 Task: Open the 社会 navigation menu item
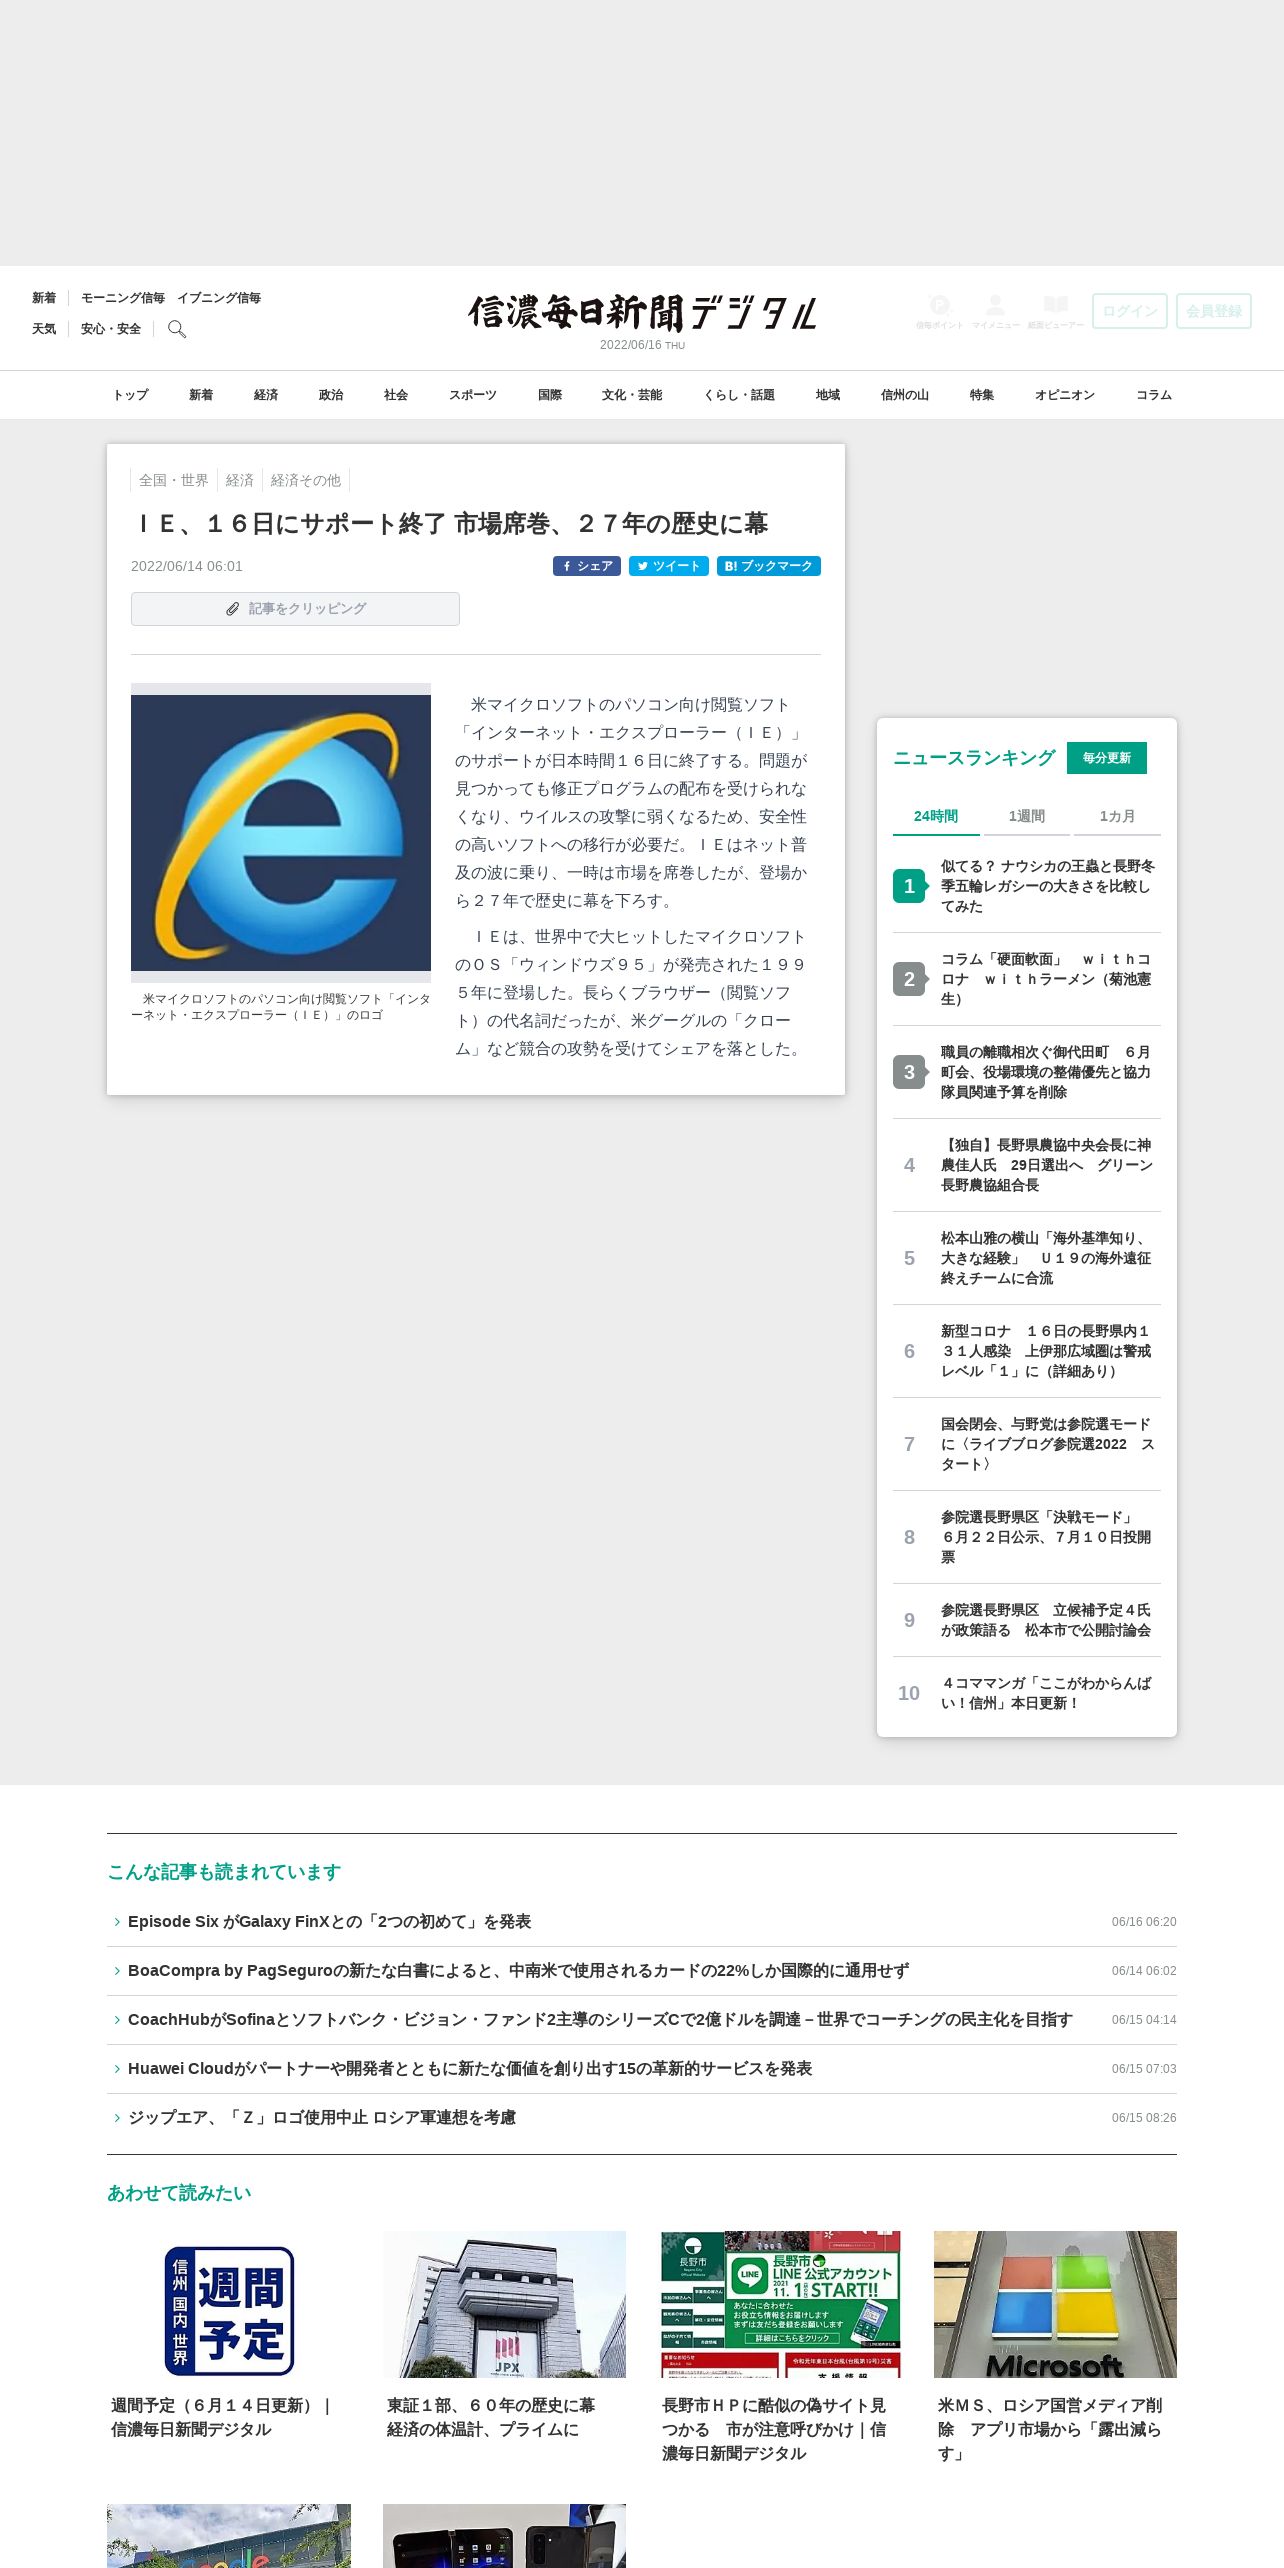point(396,395)
